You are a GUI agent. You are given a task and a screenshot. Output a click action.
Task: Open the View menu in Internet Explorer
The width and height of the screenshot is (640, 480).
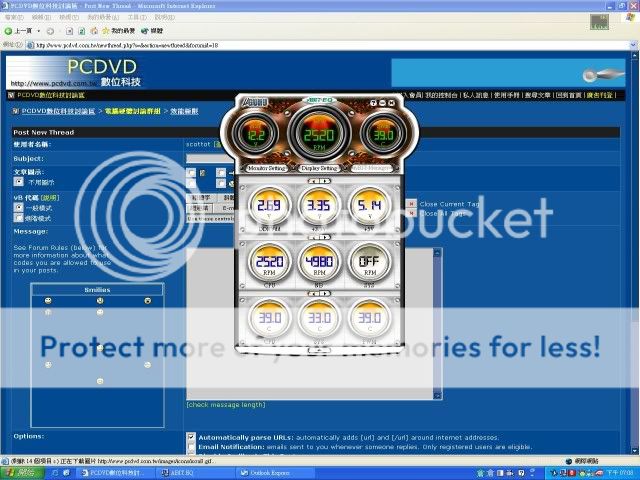(x=69, y=18)
